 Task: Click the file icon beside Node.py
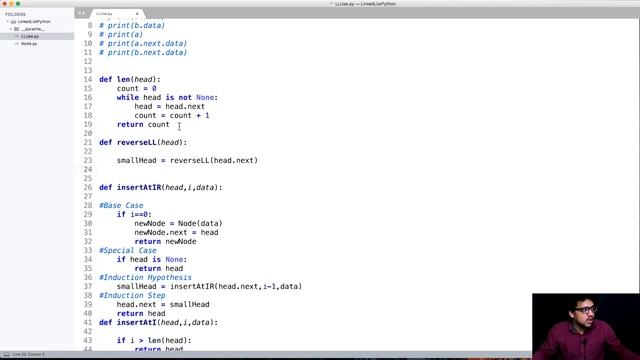point(17,44)
